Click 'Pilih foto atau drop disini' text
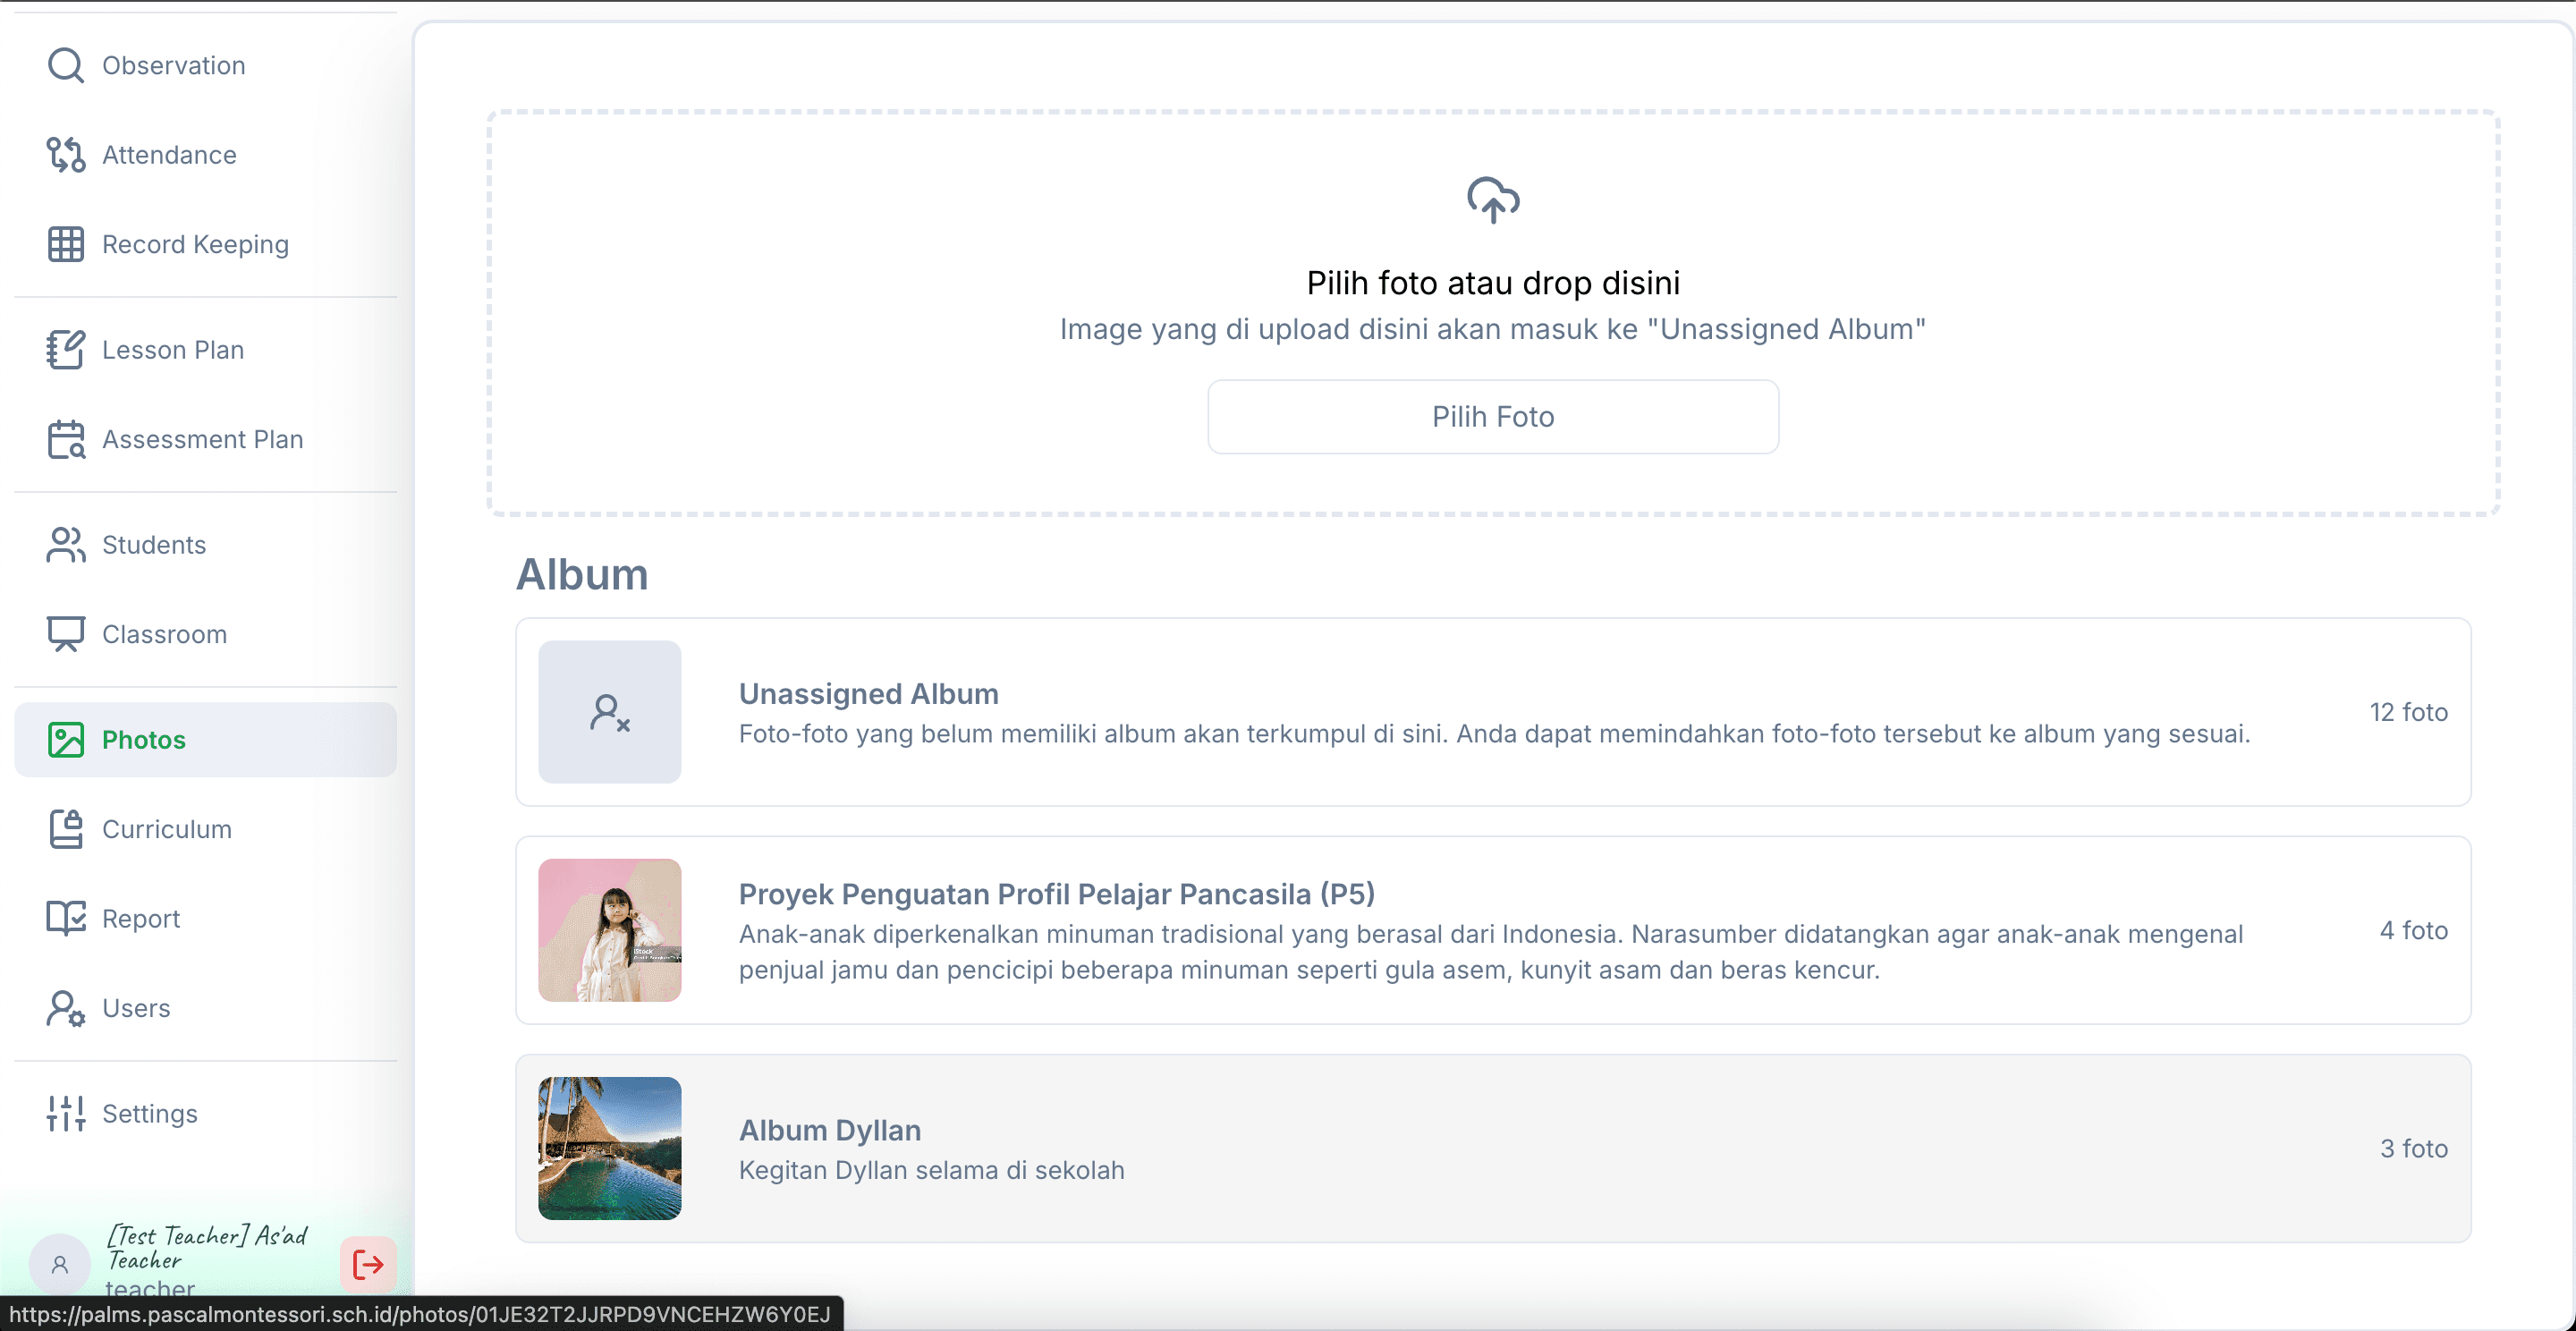This screenshot has width=2576, height=1331. point(1493,283)
